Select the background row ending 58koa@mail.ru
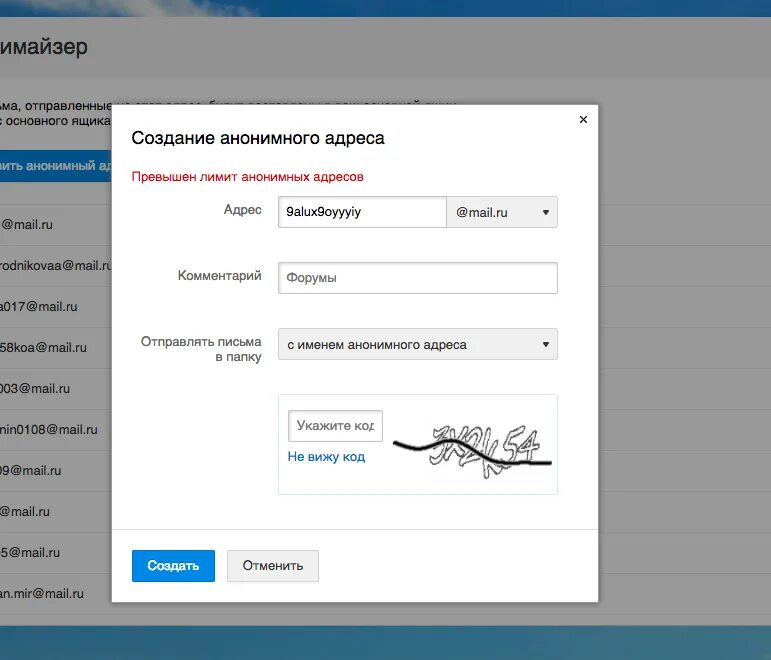The height and width of the screenshot is (660, 771). coord(56,348)
